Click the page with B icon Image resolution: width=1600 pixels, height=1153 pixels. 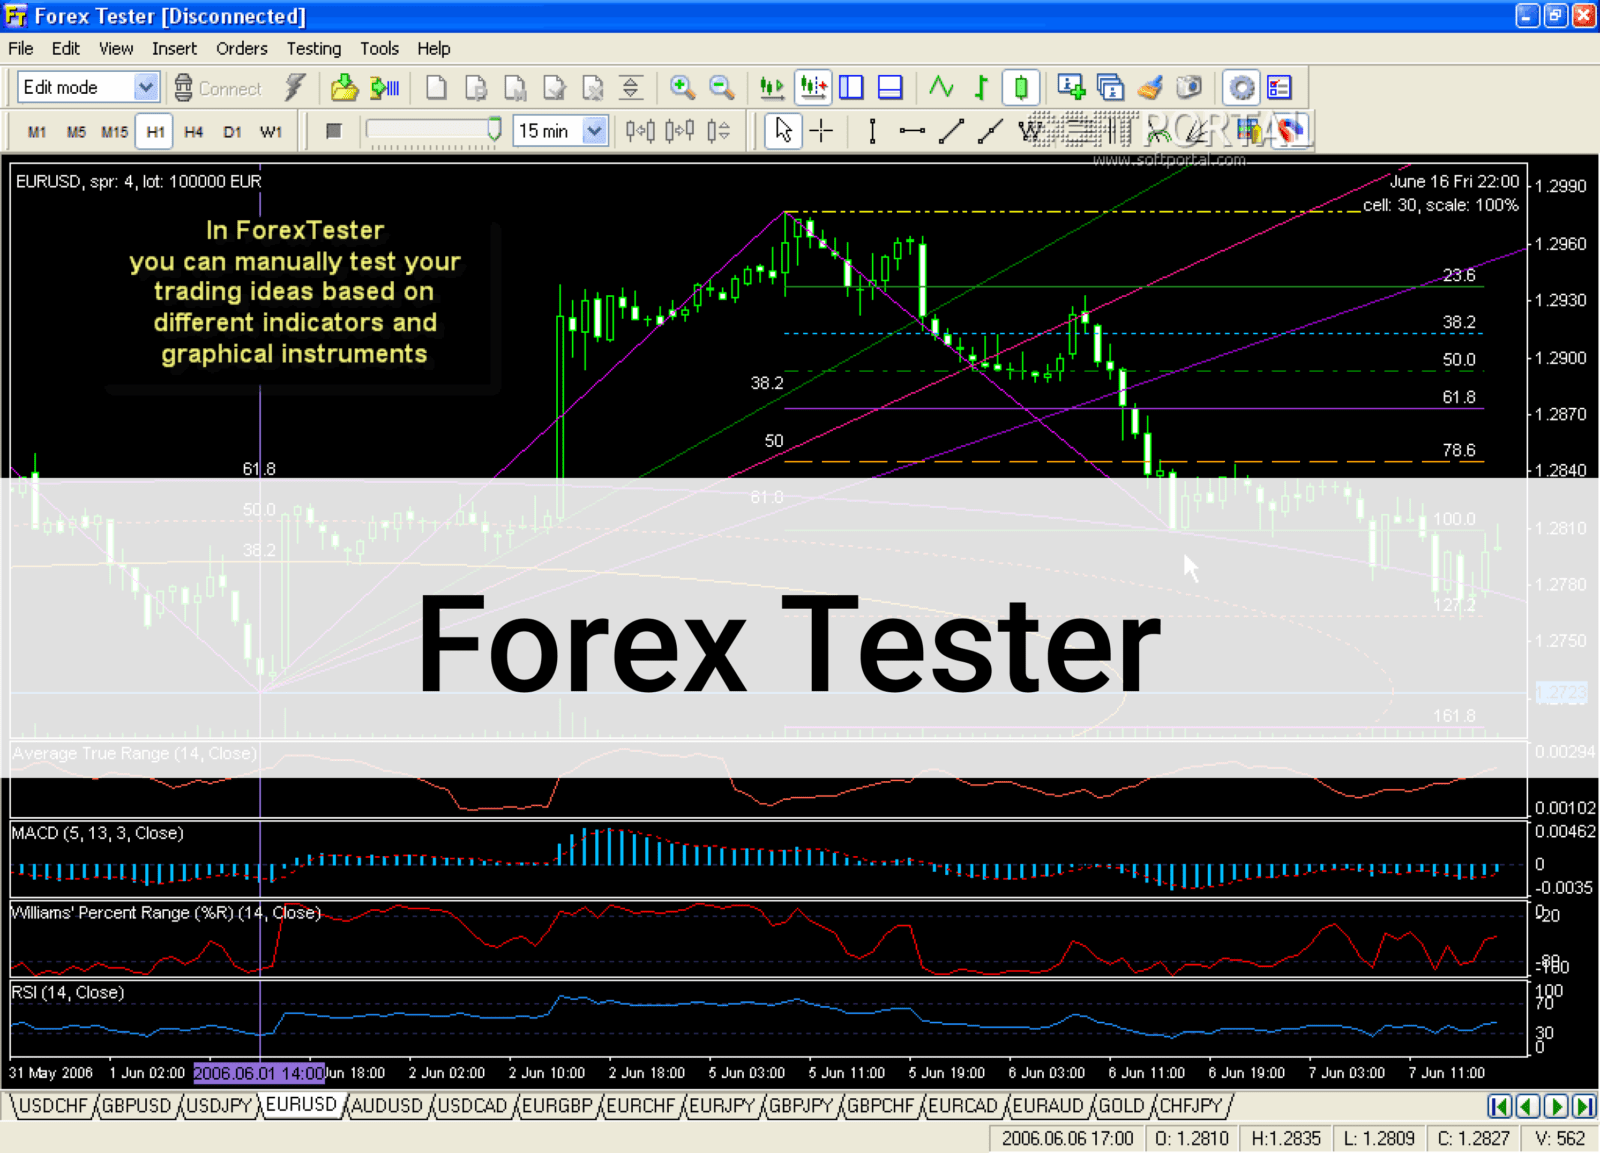coord(476,88)
